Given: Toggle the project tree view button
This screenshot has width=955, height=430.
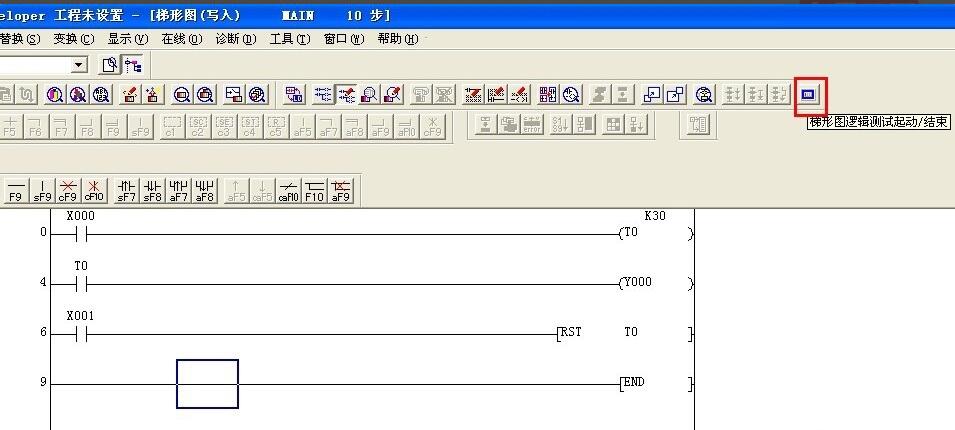Looking at the screenshot, I should (x=133, y=65).
